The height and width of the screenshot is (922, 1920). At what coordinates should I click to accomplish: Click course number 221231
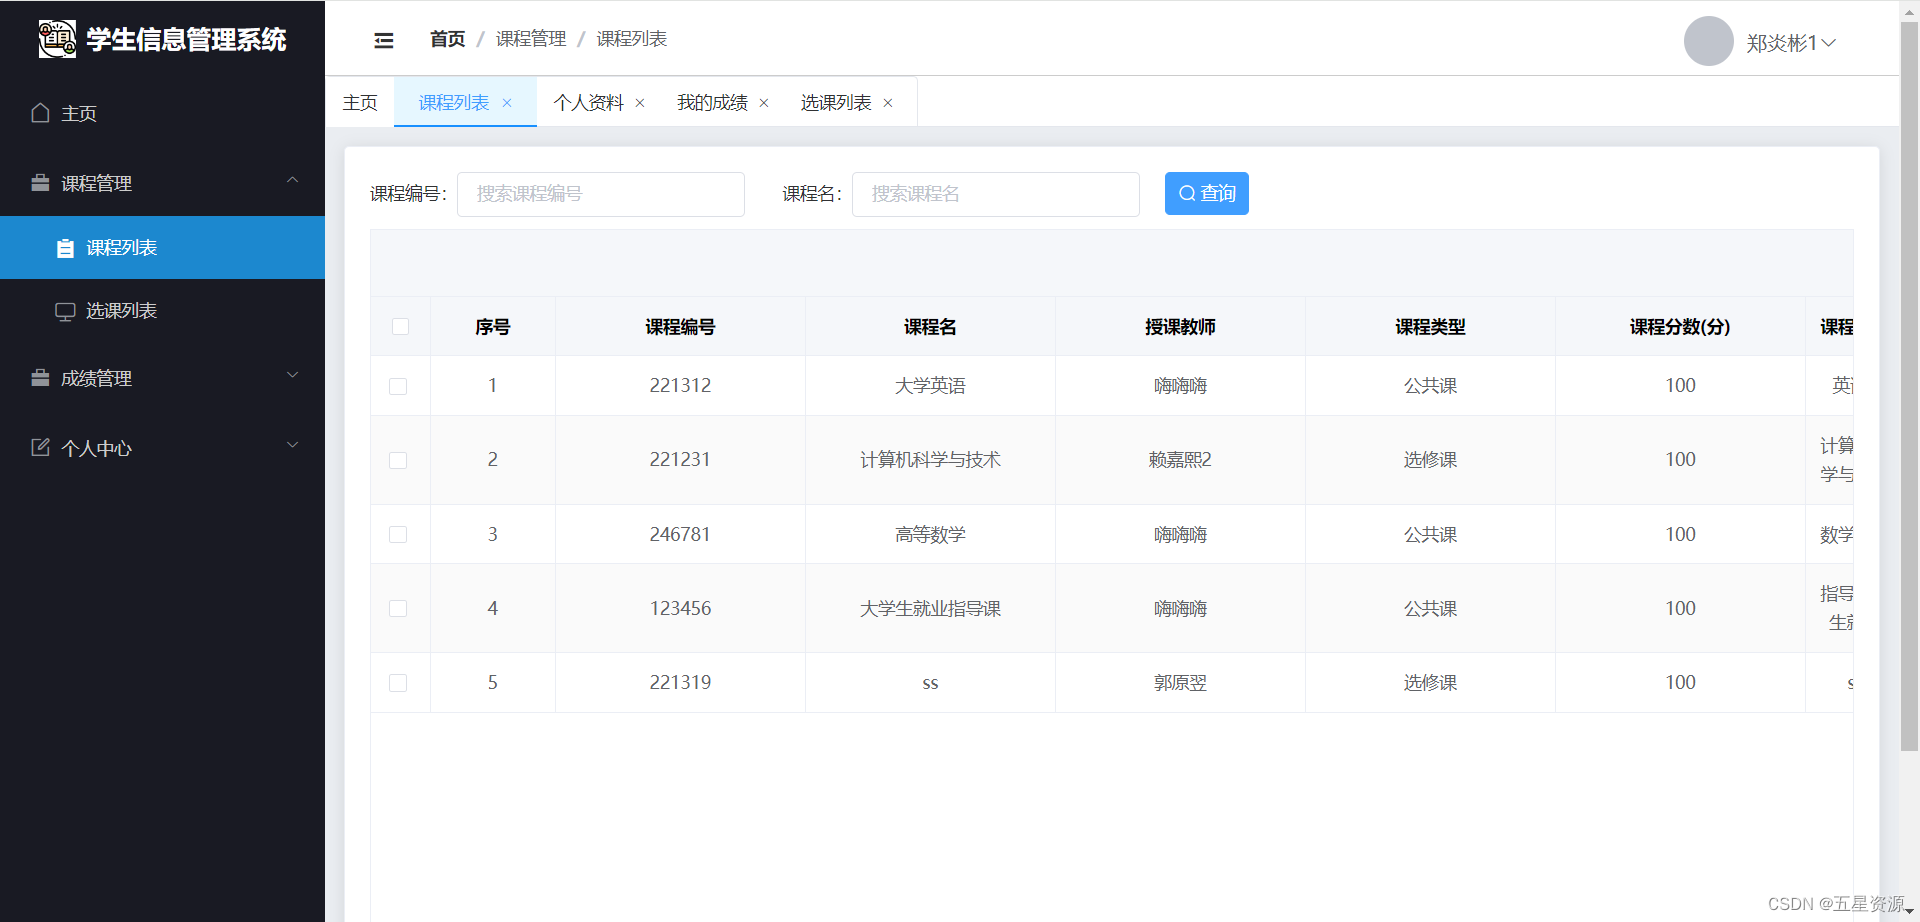point(680,460)
